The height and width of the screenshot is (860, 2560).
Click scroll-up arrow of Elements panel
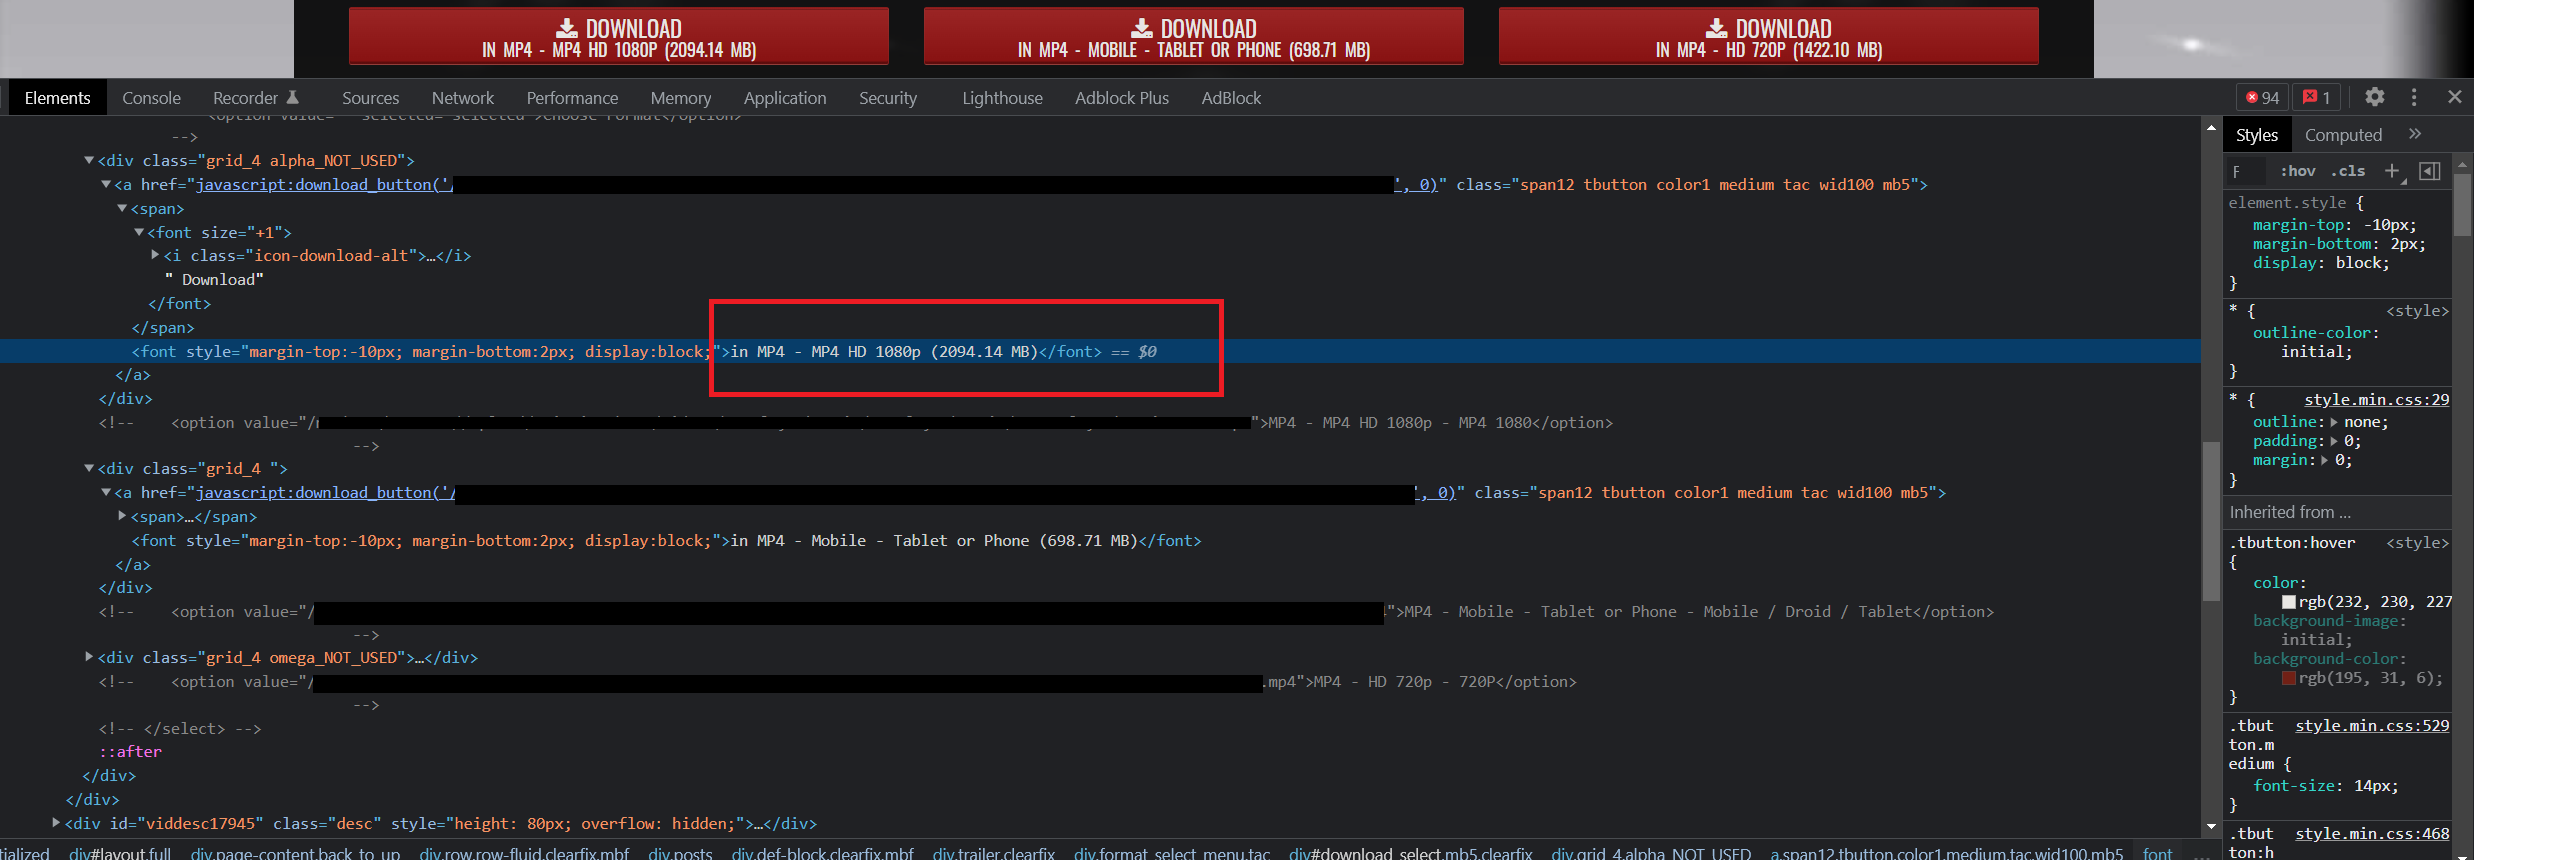(2210, 128)
